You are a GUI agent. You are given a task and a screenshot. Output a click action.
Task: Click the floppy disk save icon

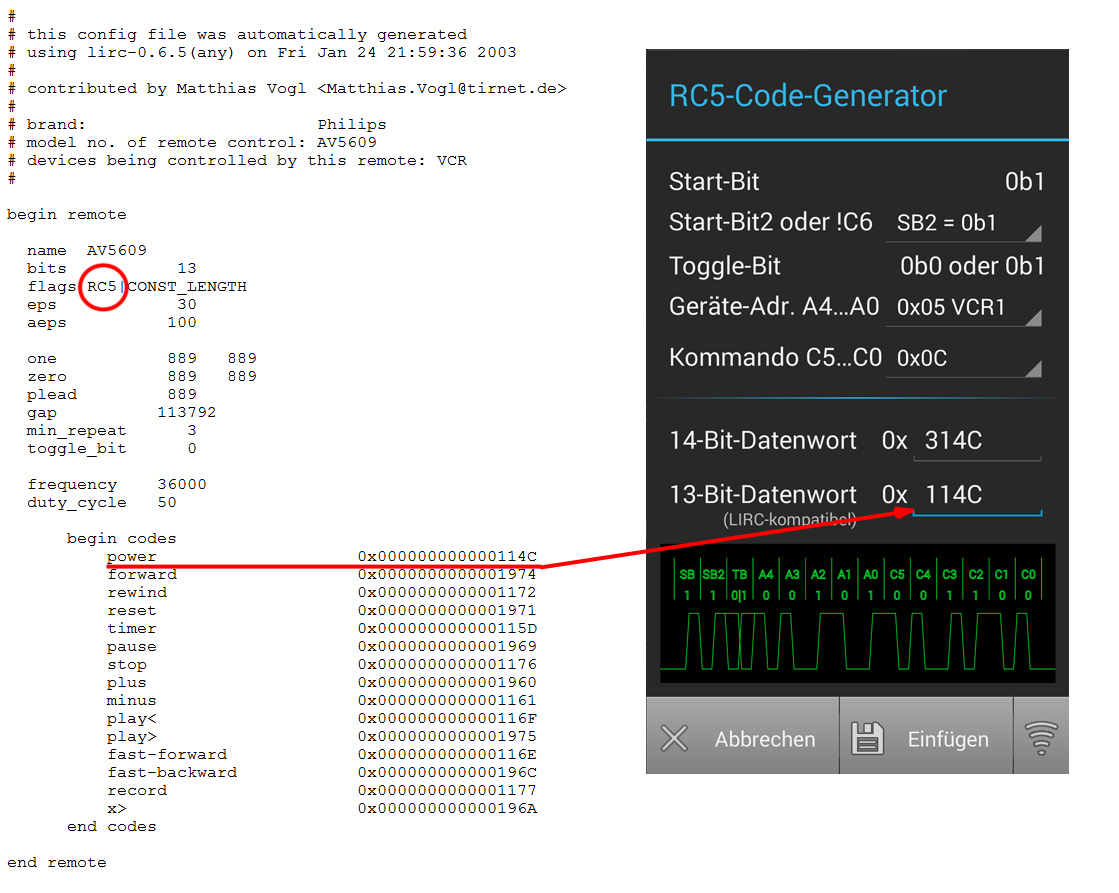868,739
